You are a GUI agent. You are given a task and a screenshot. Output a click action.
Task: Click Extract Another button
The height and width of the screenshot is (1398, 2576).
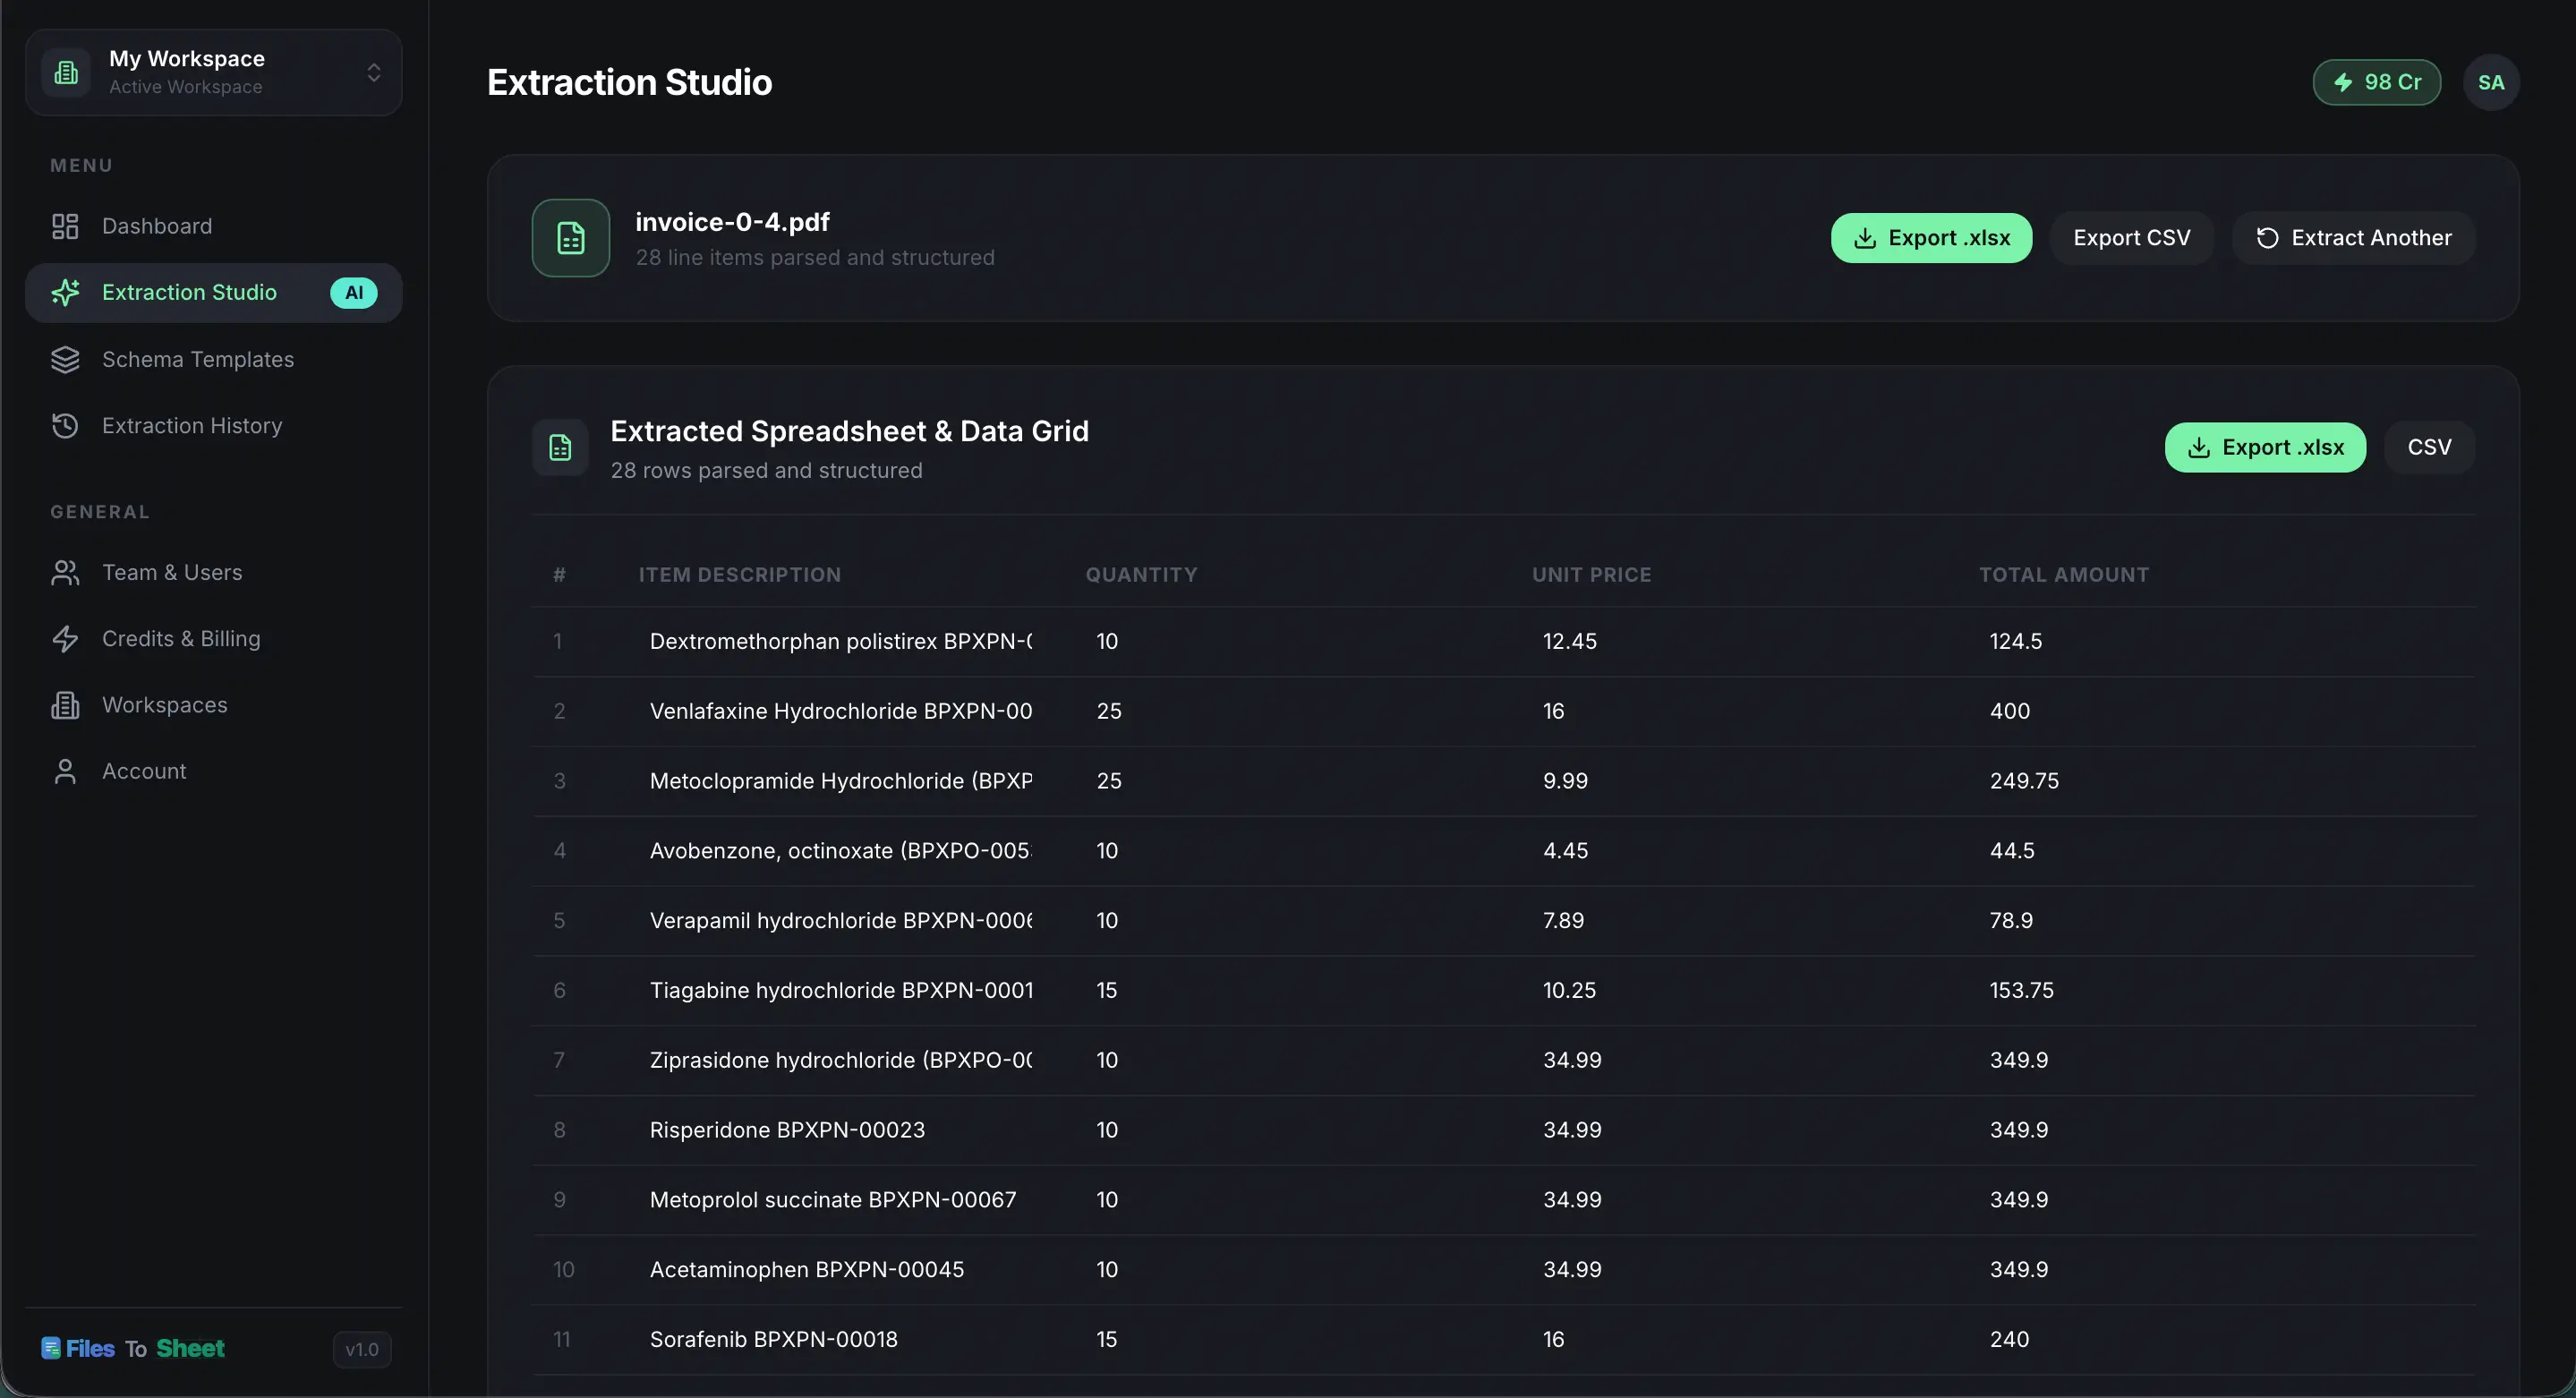2353,238
